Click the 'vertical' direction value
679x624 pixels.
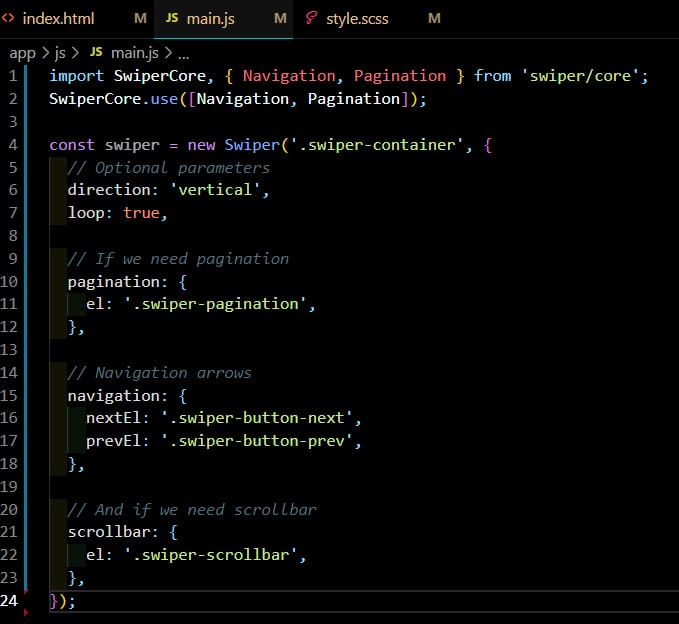pyautogui.click(x=215, y=190)
